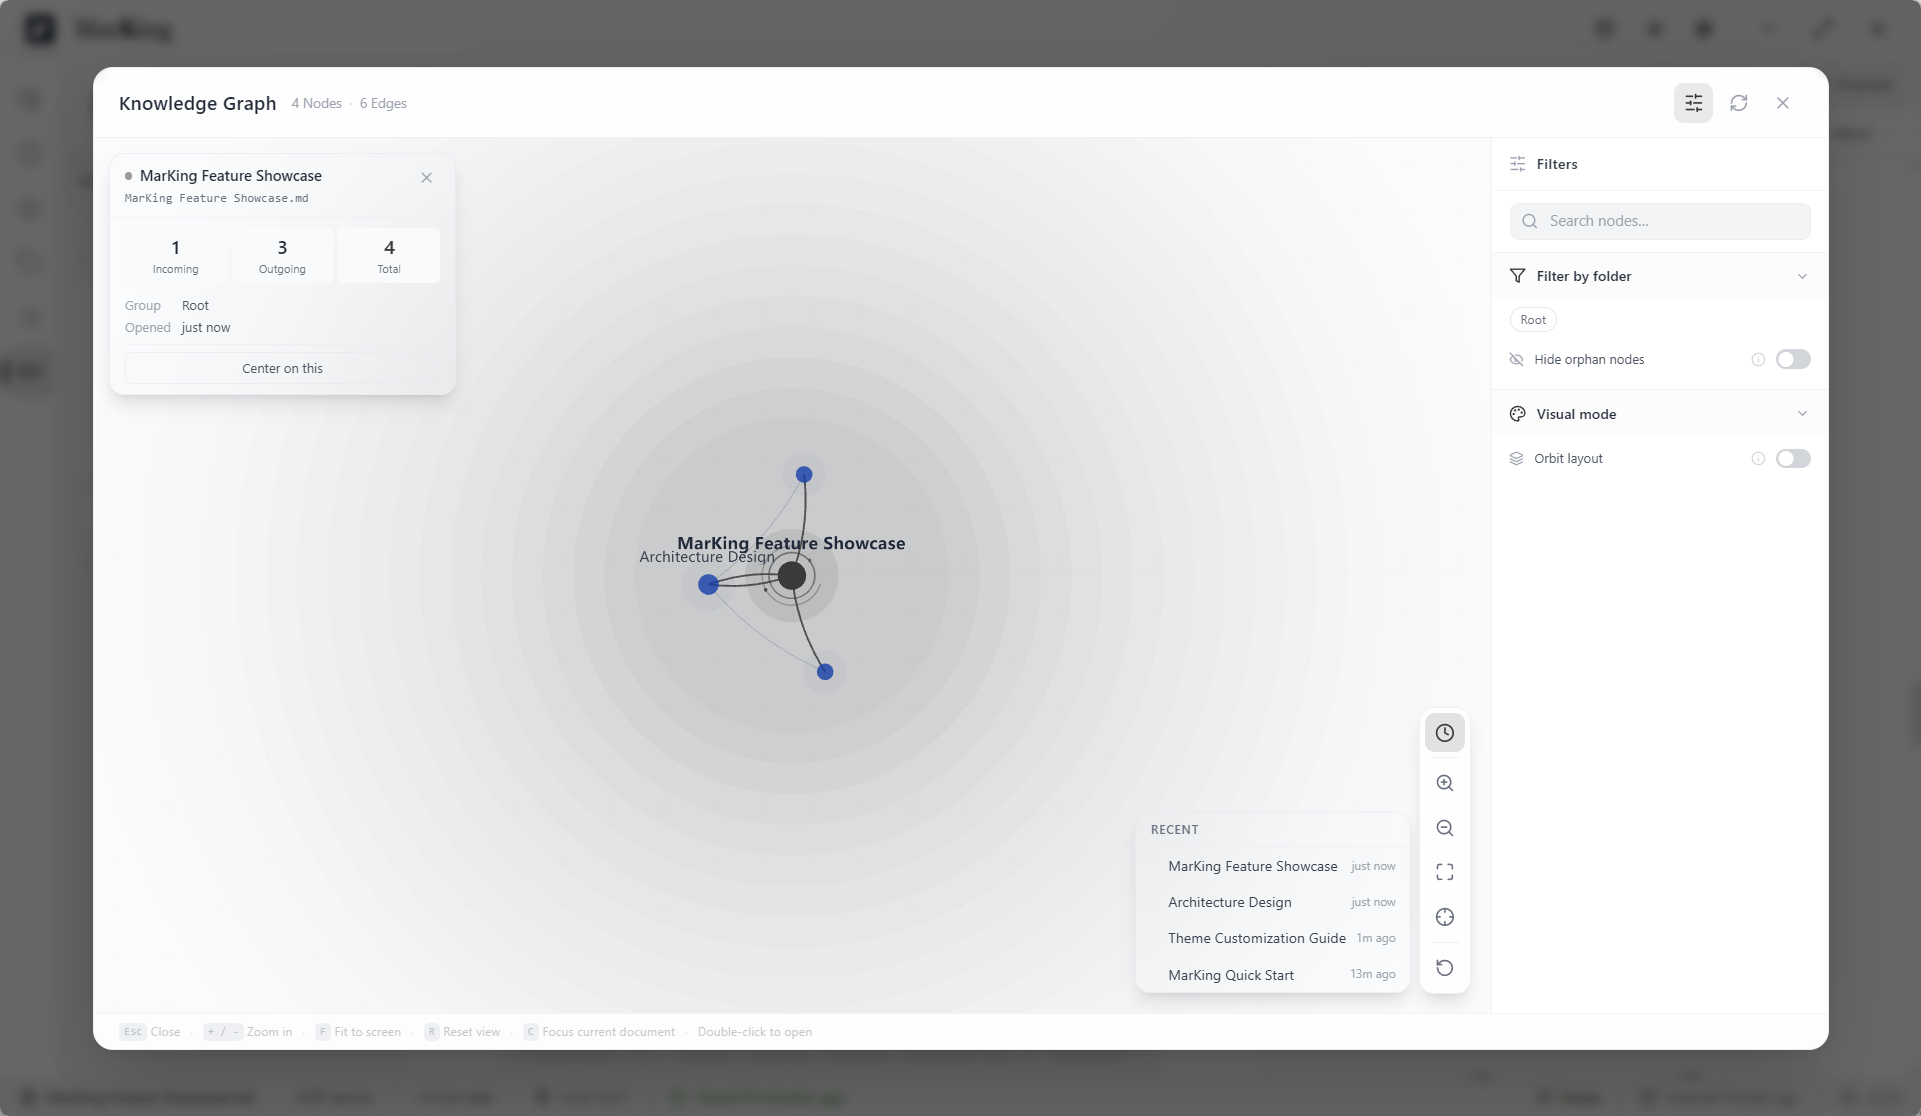Image resolution: width=1921 pixels, height=1116 pixels.
Task: Fit the graph to screen
Action: (1445, 871)
